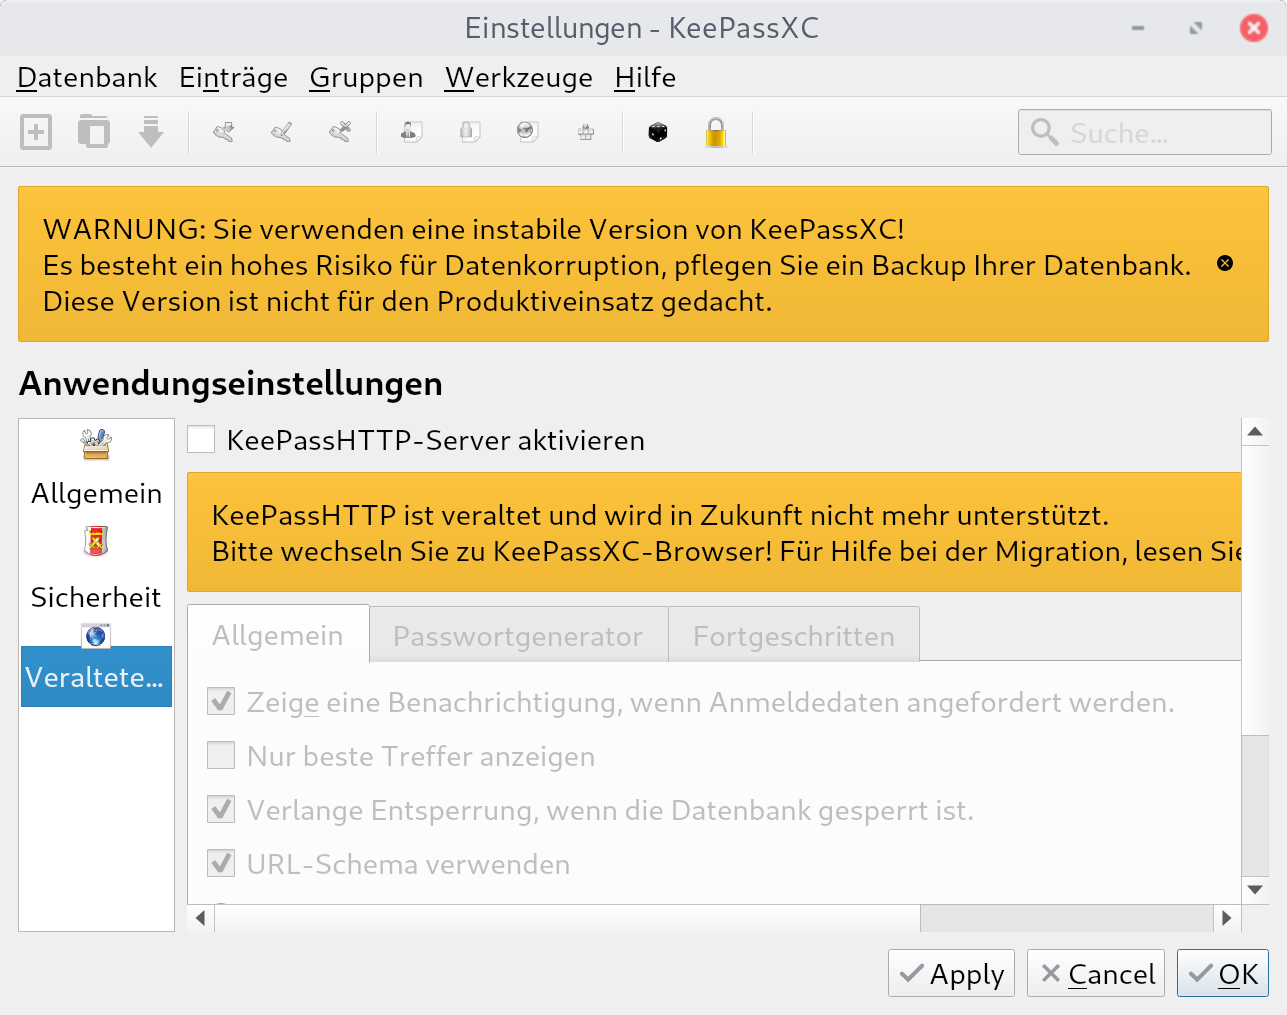Open the Werkzeuge menu
The height and width of the screenshot is (1015, 1287).
coord(518,77)
